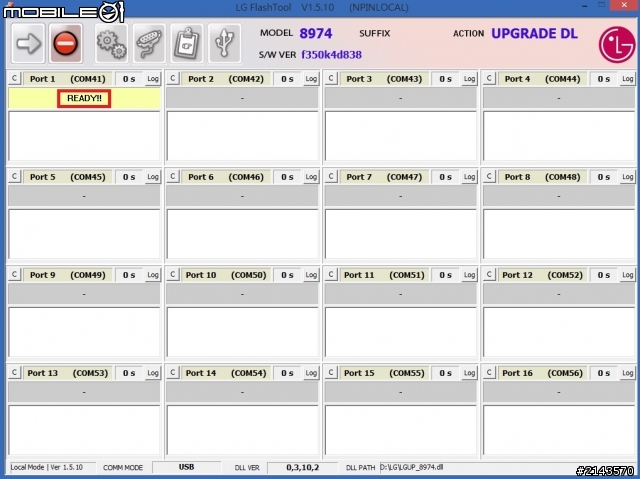Open the Log for Port 16
The height and width of the screenshot is (479, 640).
(x=628, y=373)
